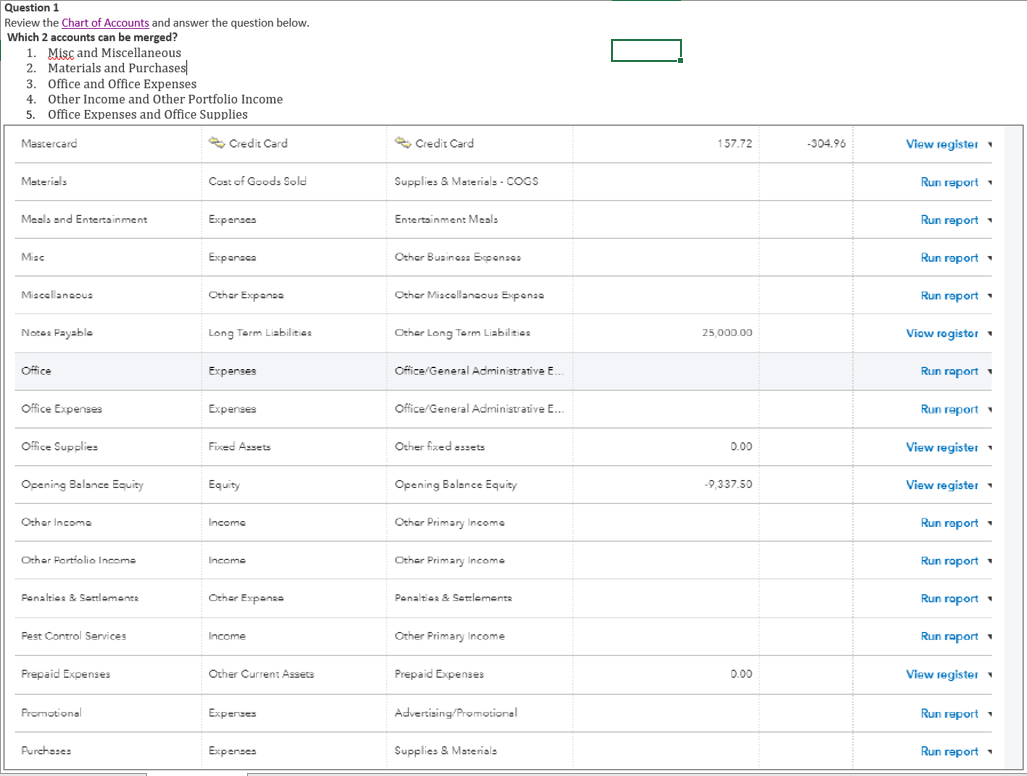Open View register for Prepaid Expenses
Image resolution: width=1027 pixels, height=776 pixels.
(941, 674)
